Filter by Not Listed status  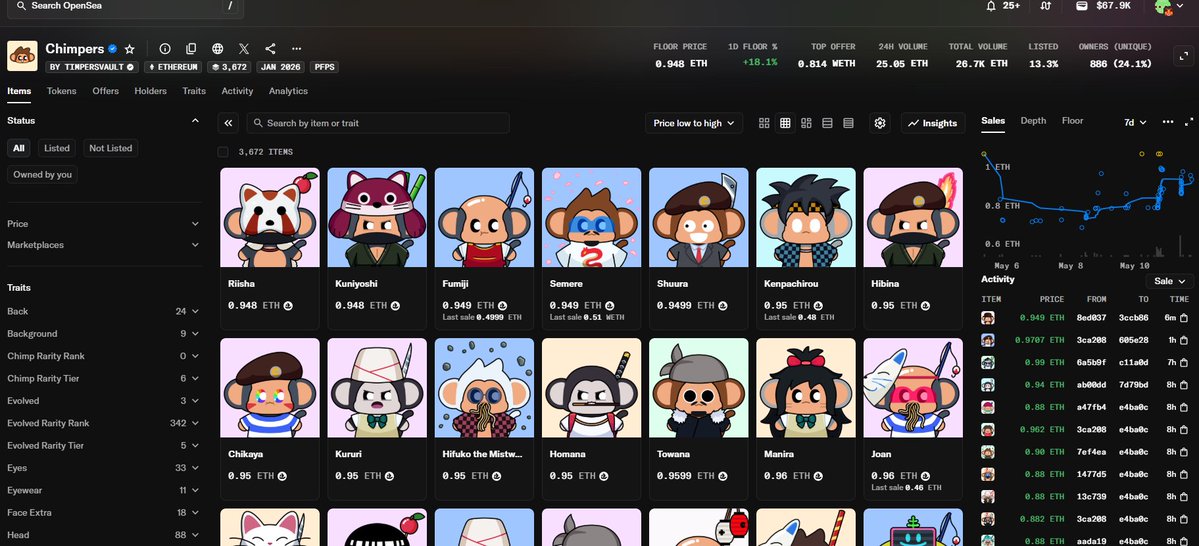click(110, 148)
